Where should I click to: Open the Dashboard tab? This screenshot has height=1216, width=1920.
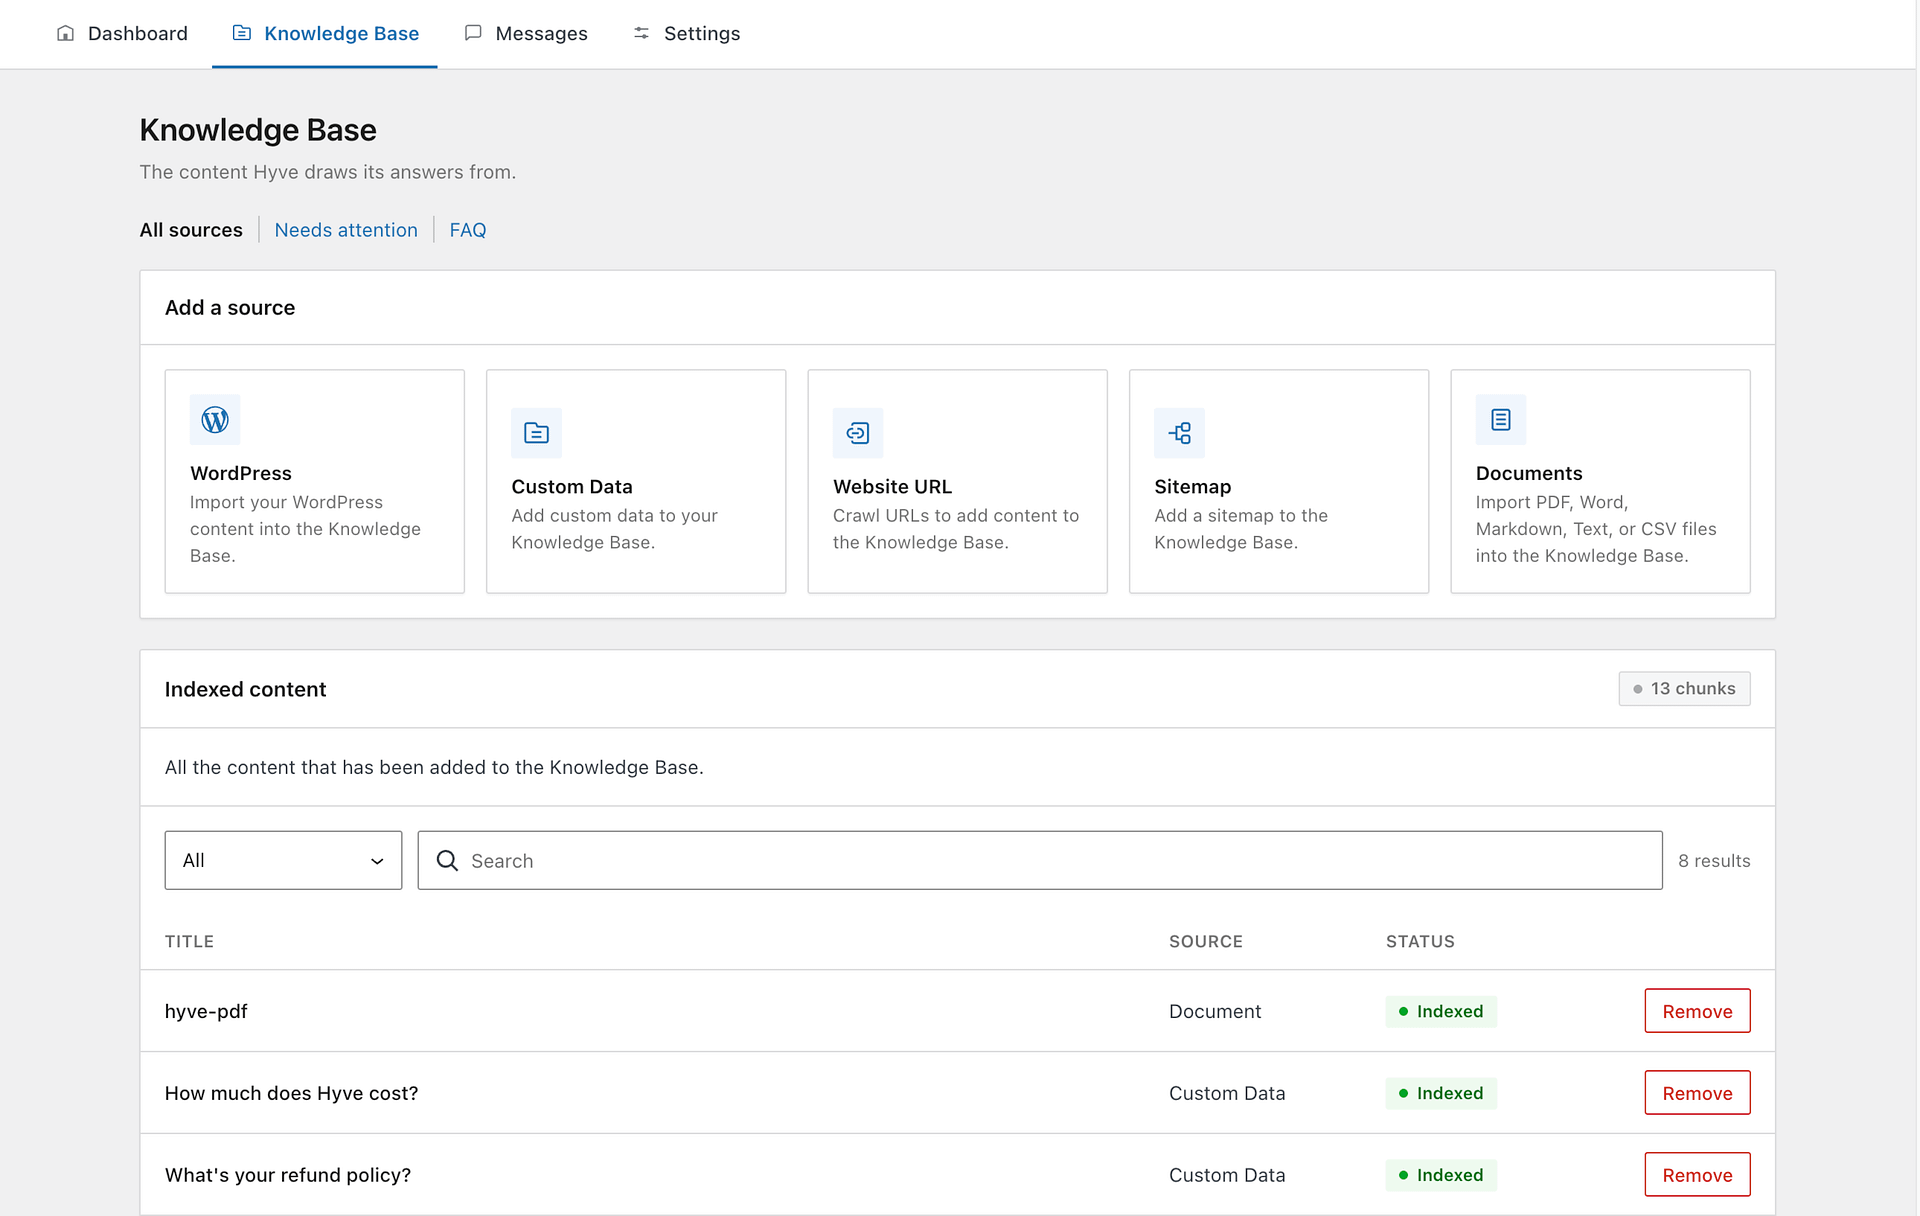(x=121, y=33)
